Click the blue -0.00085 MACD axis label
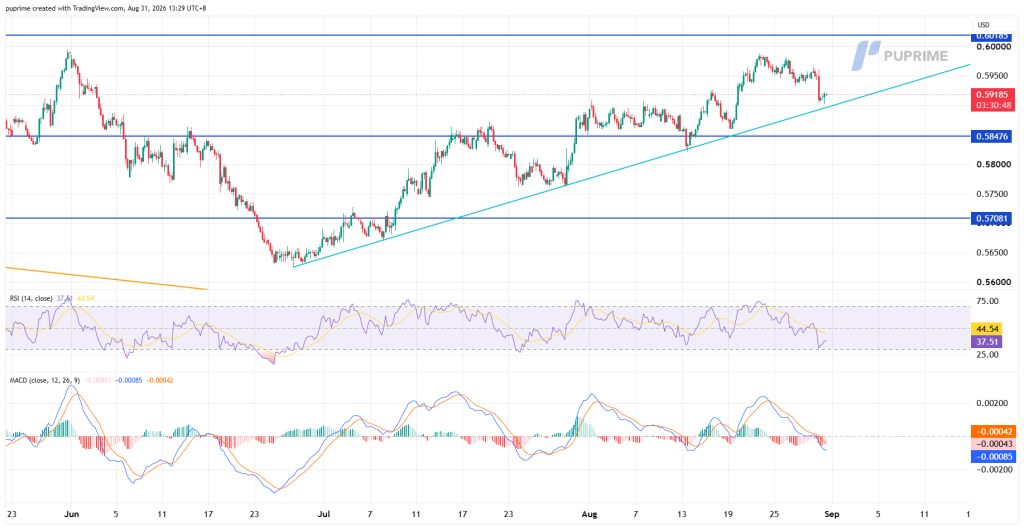The image size is (1024, 526). 991,456
